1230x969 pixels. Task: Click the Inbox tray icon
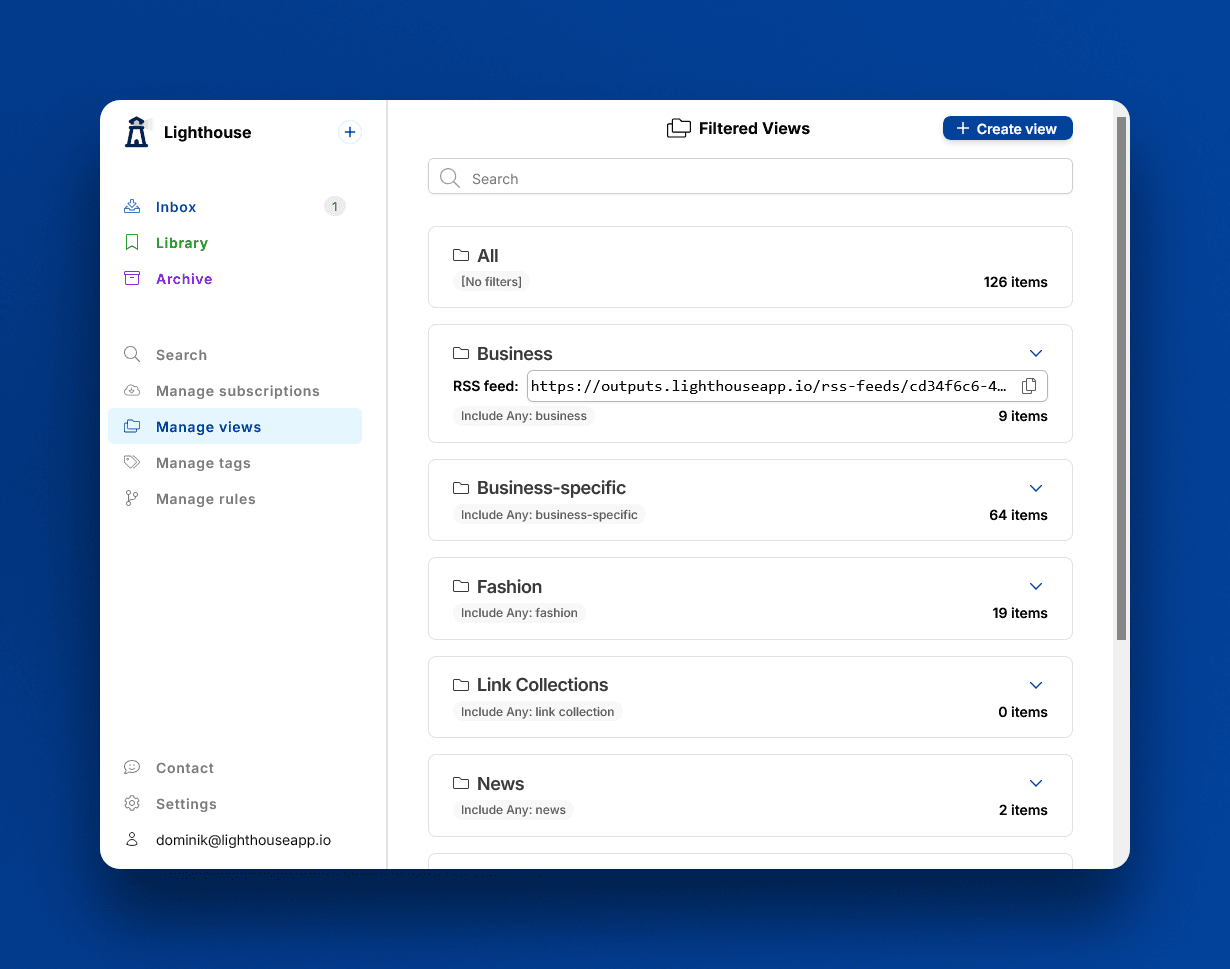click(x=132, y=207)
